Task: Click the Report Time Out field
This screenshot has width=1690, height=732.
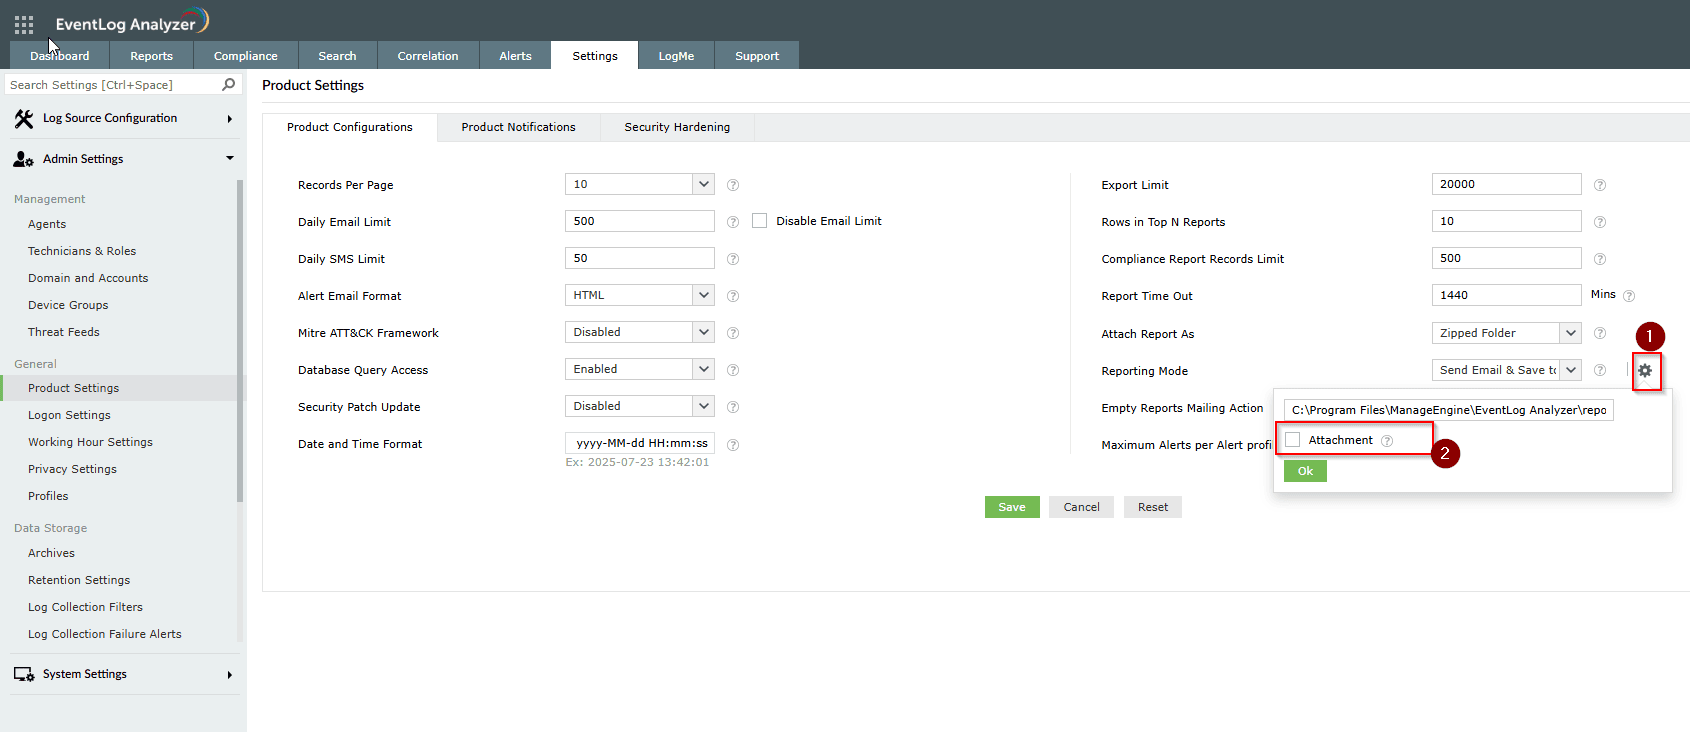Action: (1506, 295)
